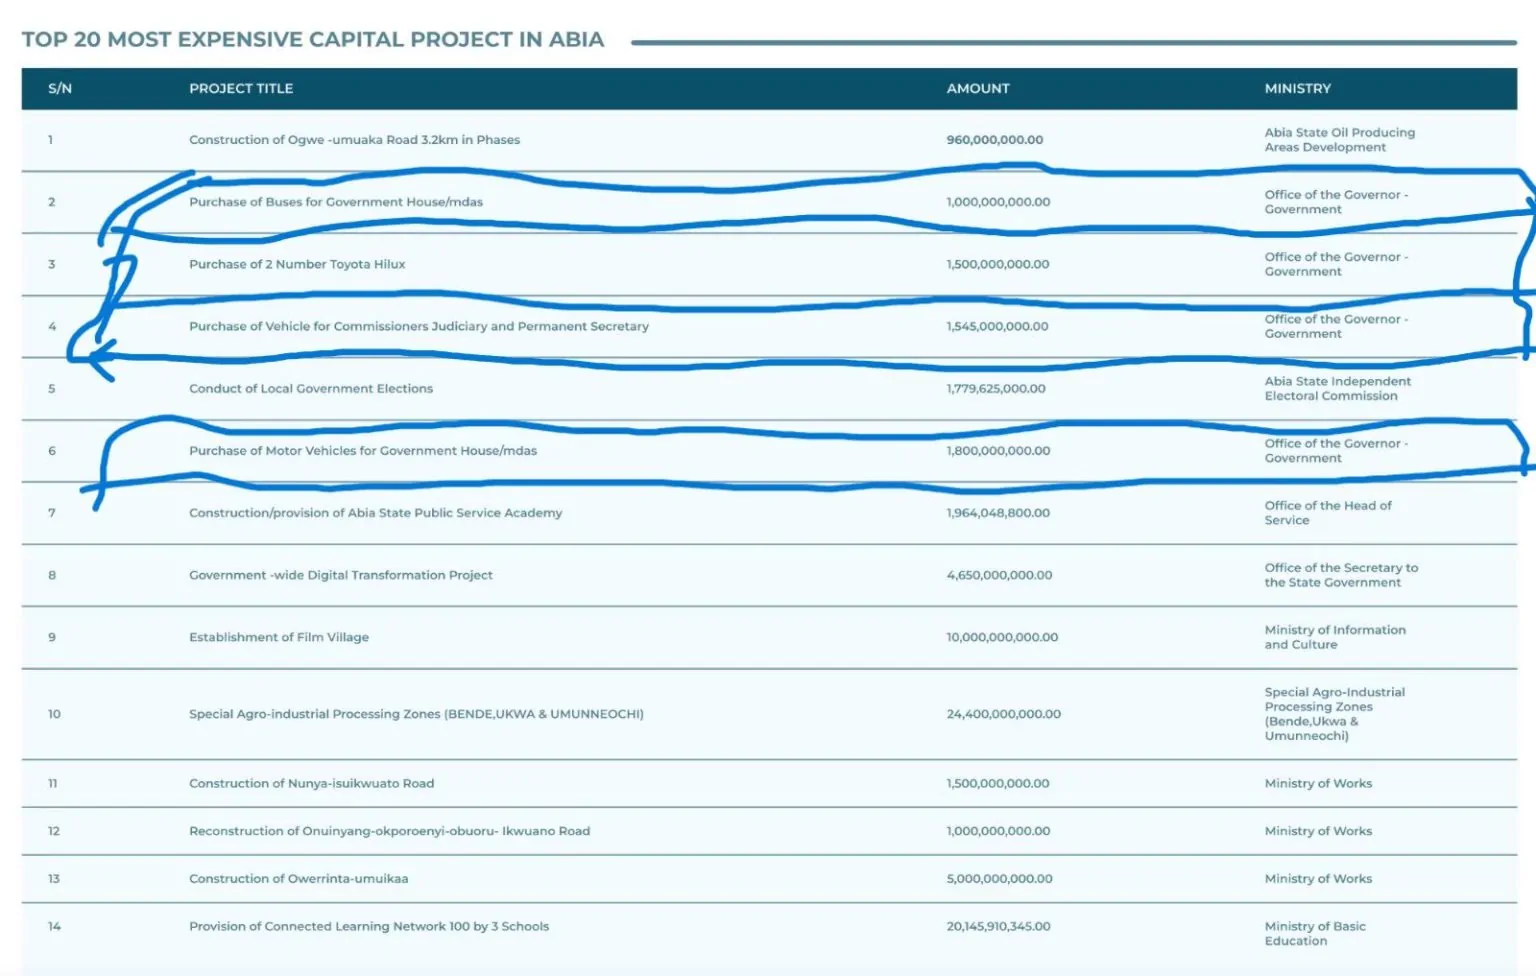Select Construction of Owerrinta-umuikaa project
The image size is (1536, 976).
tap(298, 879)
